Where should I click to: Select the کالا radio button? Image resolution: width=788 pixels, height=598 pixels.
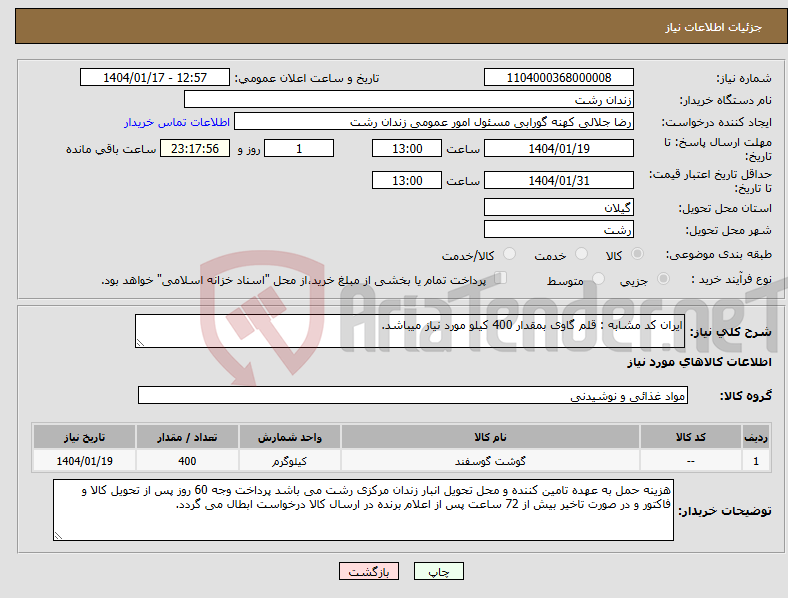637,254
